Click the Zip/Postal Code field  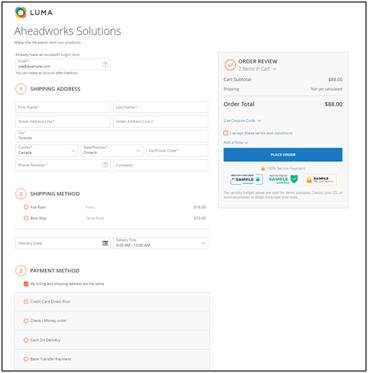177,150
